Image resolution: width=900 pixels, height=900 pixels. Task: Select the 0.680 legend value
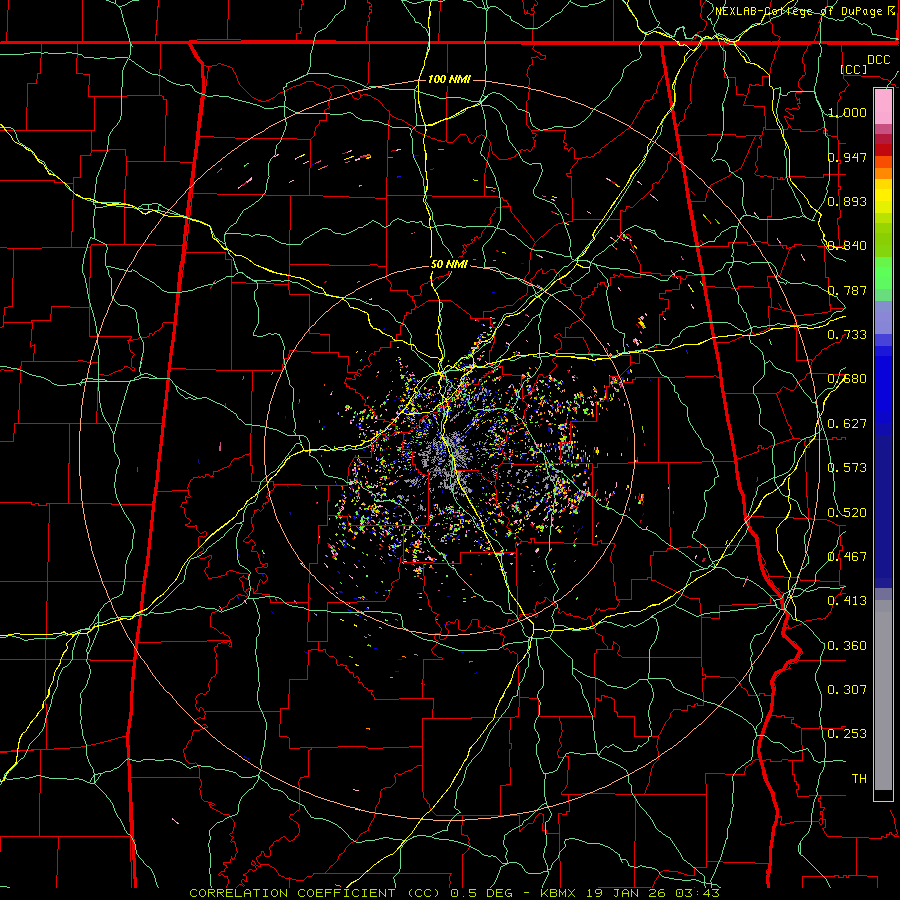(x=847, y=379)
